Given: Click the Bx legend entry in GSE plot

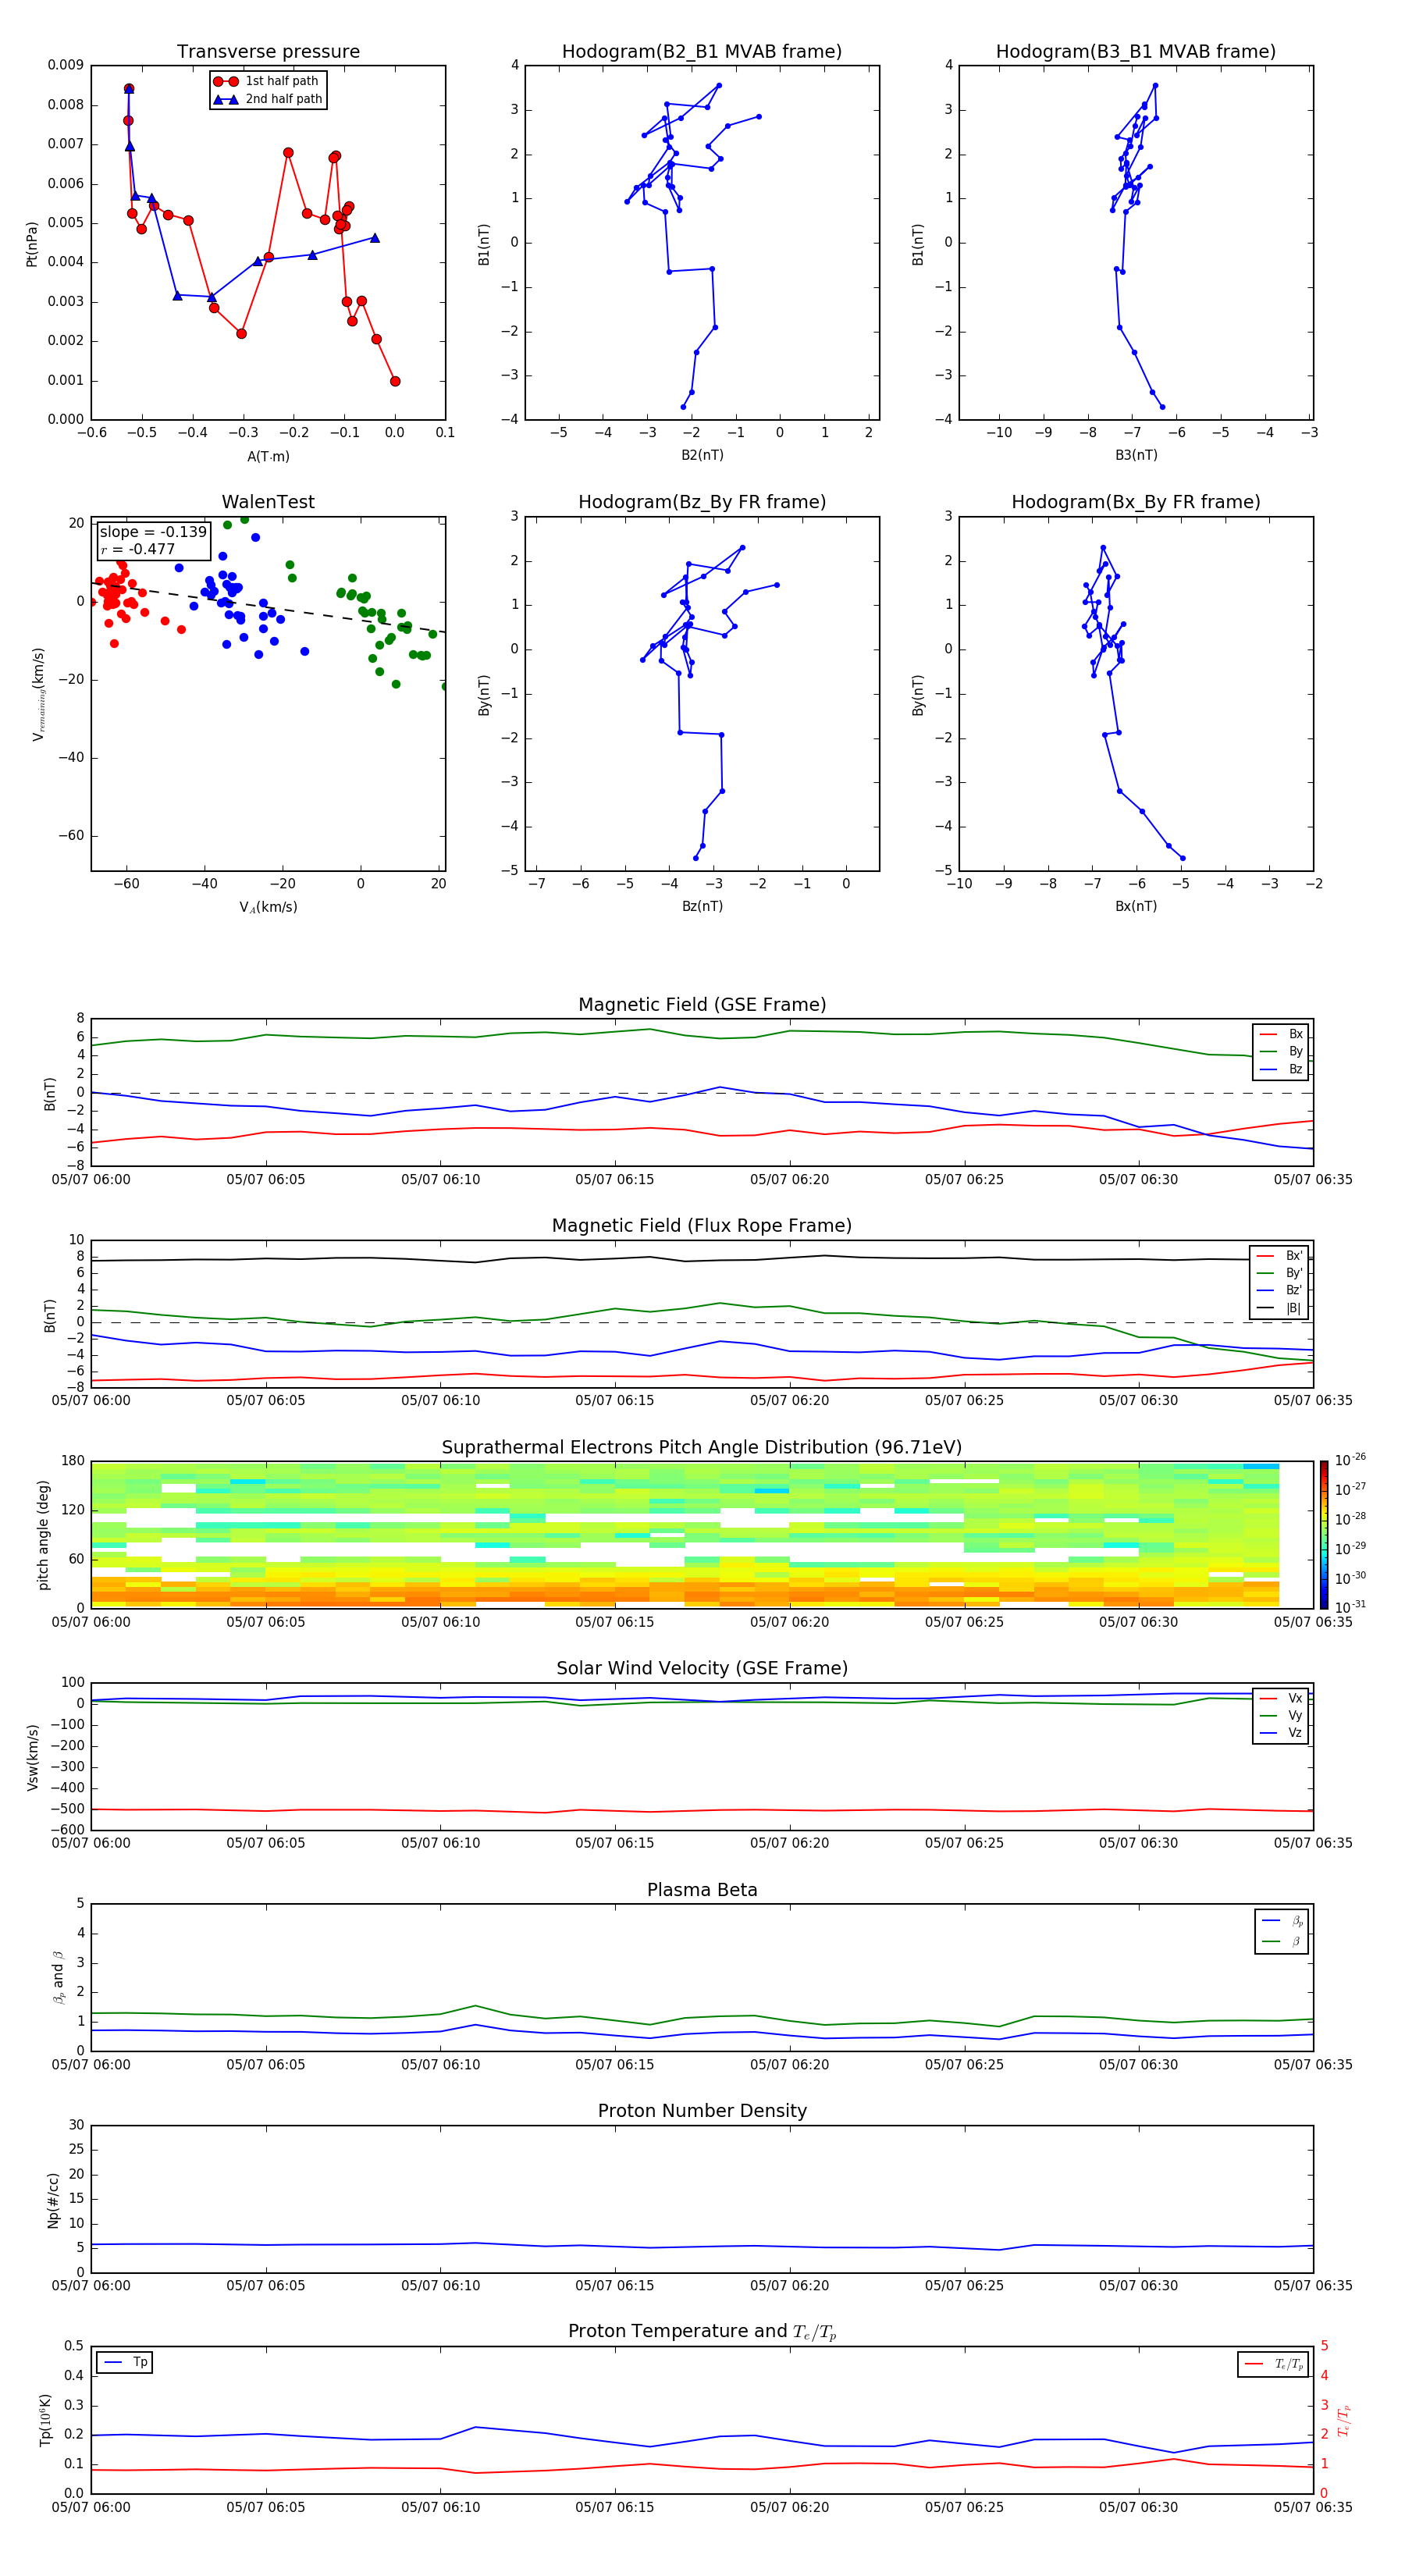Looking at the screenshot, I should [1281, 1034].
